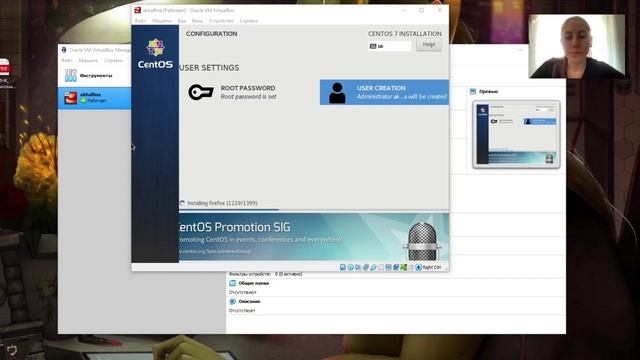Image resolution: width=640 pixels, height=360 pixels.
Task: Click the installation progress bar
Action: point(314,210)
